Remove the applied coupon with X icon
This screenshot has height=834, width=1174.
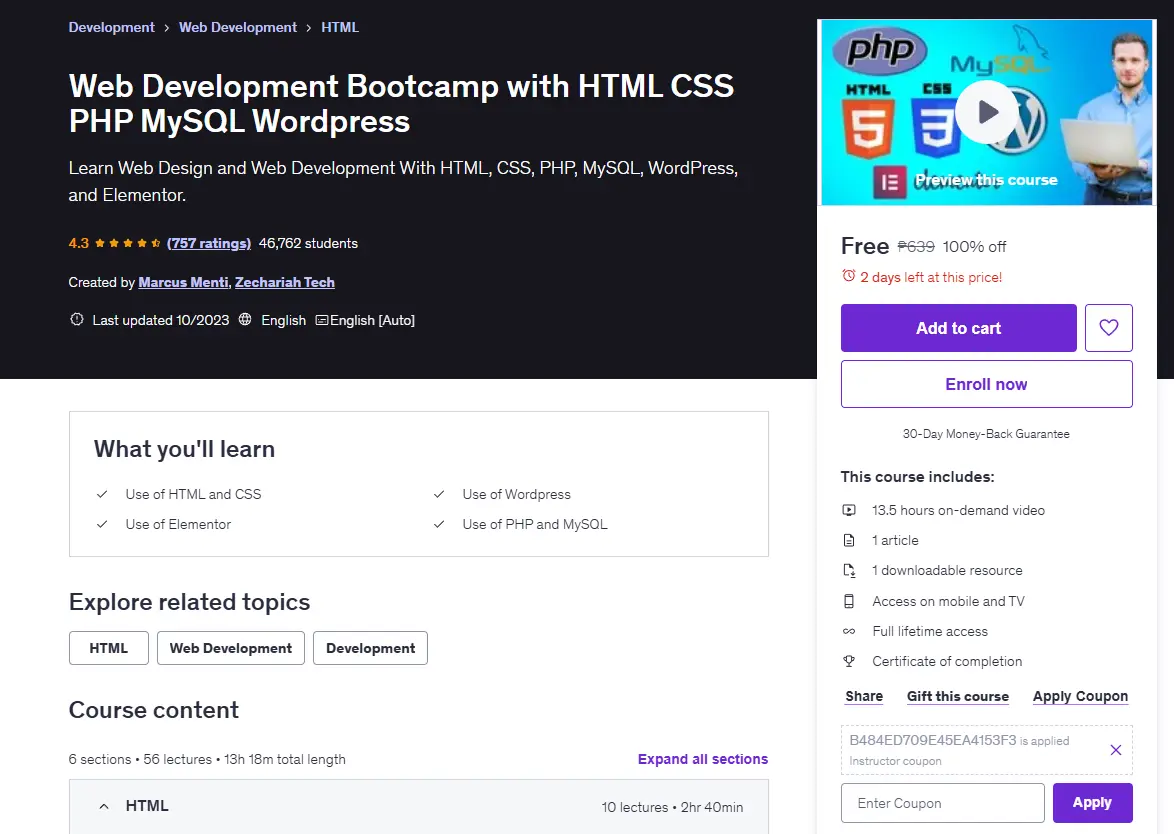1116,749
